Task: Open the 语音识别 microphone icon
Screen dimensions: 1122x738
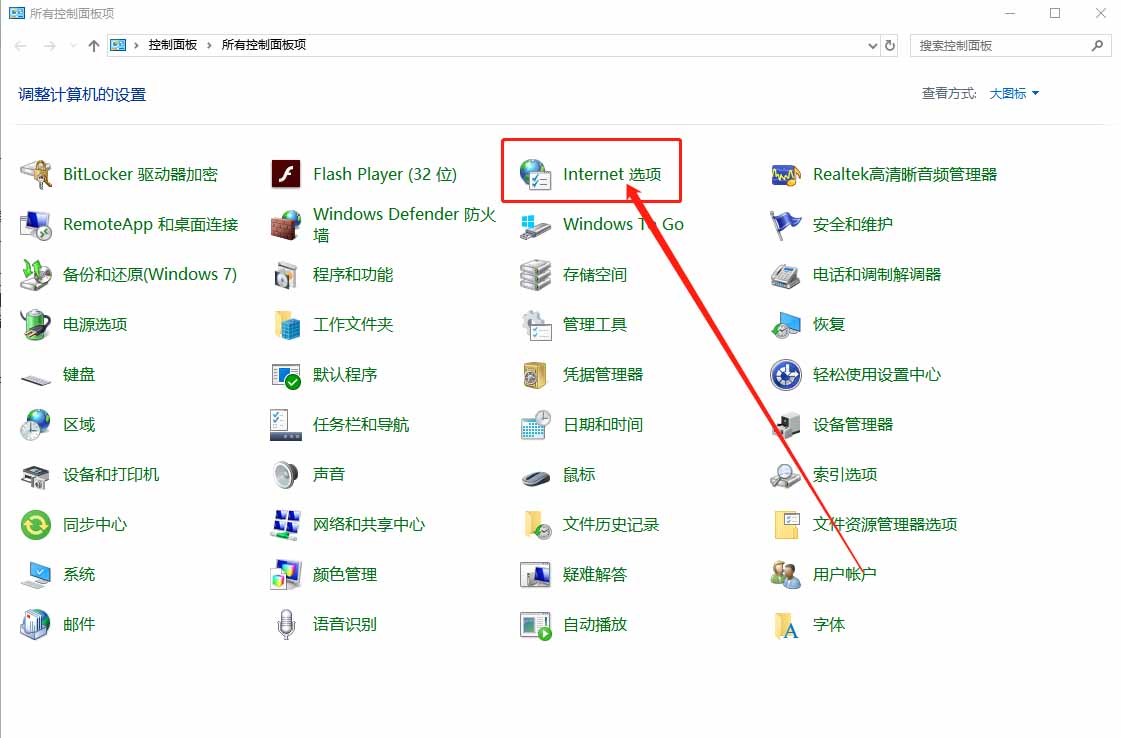Action: [x=286, y=625]
